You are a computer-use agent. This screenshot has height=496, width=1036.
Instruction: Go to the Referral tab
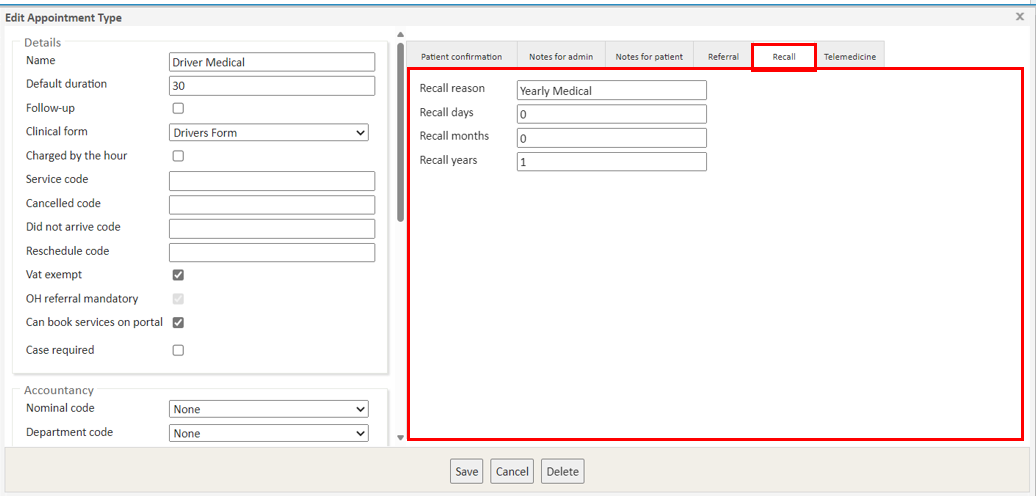coord(723,57)
